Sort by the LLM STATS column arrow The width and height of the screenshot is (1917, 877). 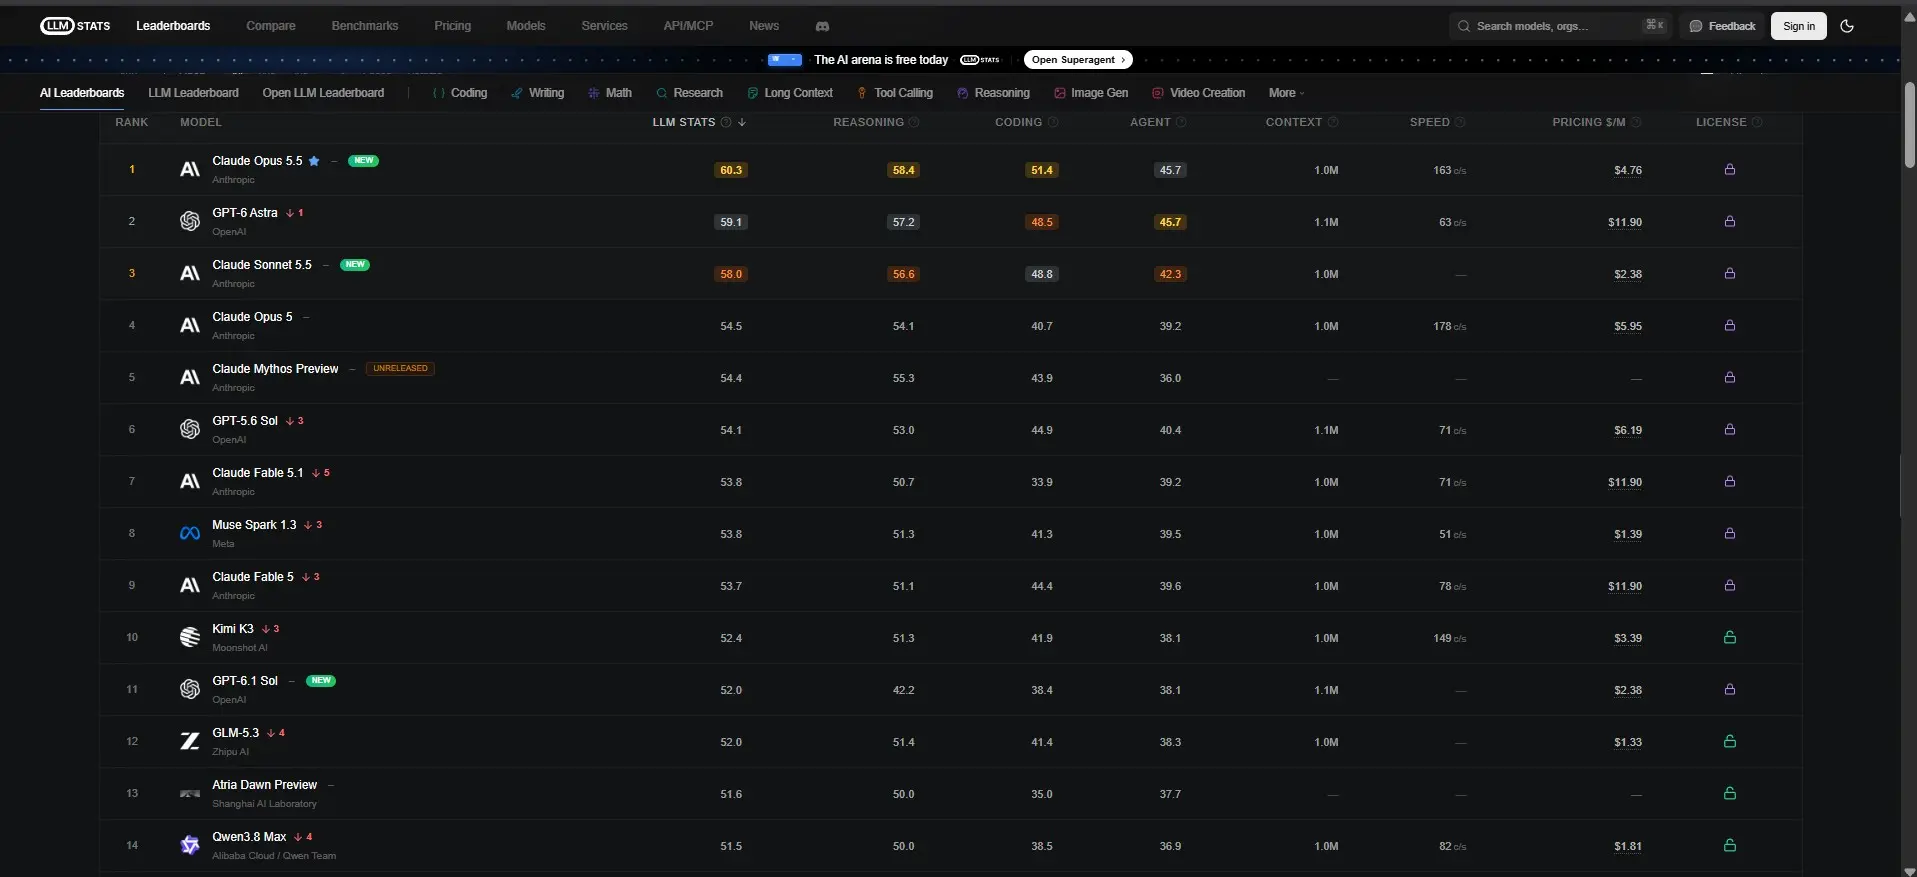click(x=742, y=122)
